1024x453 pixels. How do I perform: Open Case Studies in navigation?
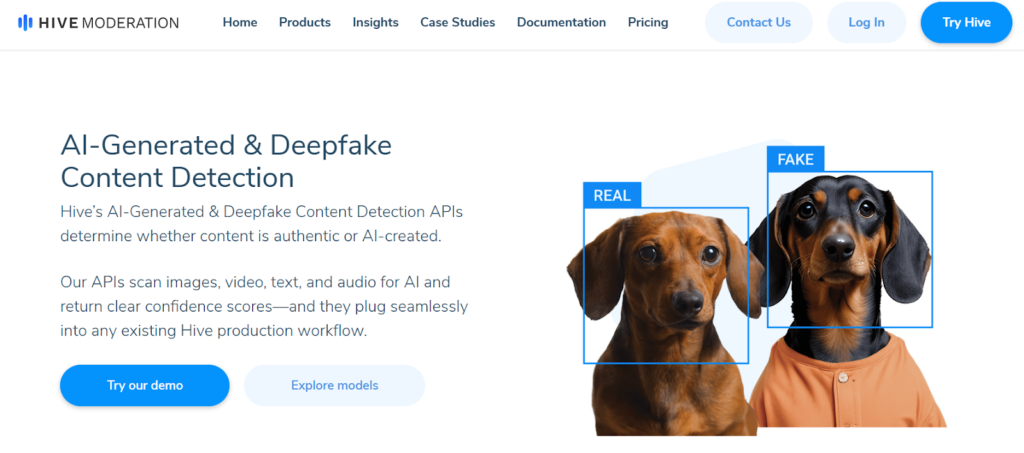tap(458, 22)
